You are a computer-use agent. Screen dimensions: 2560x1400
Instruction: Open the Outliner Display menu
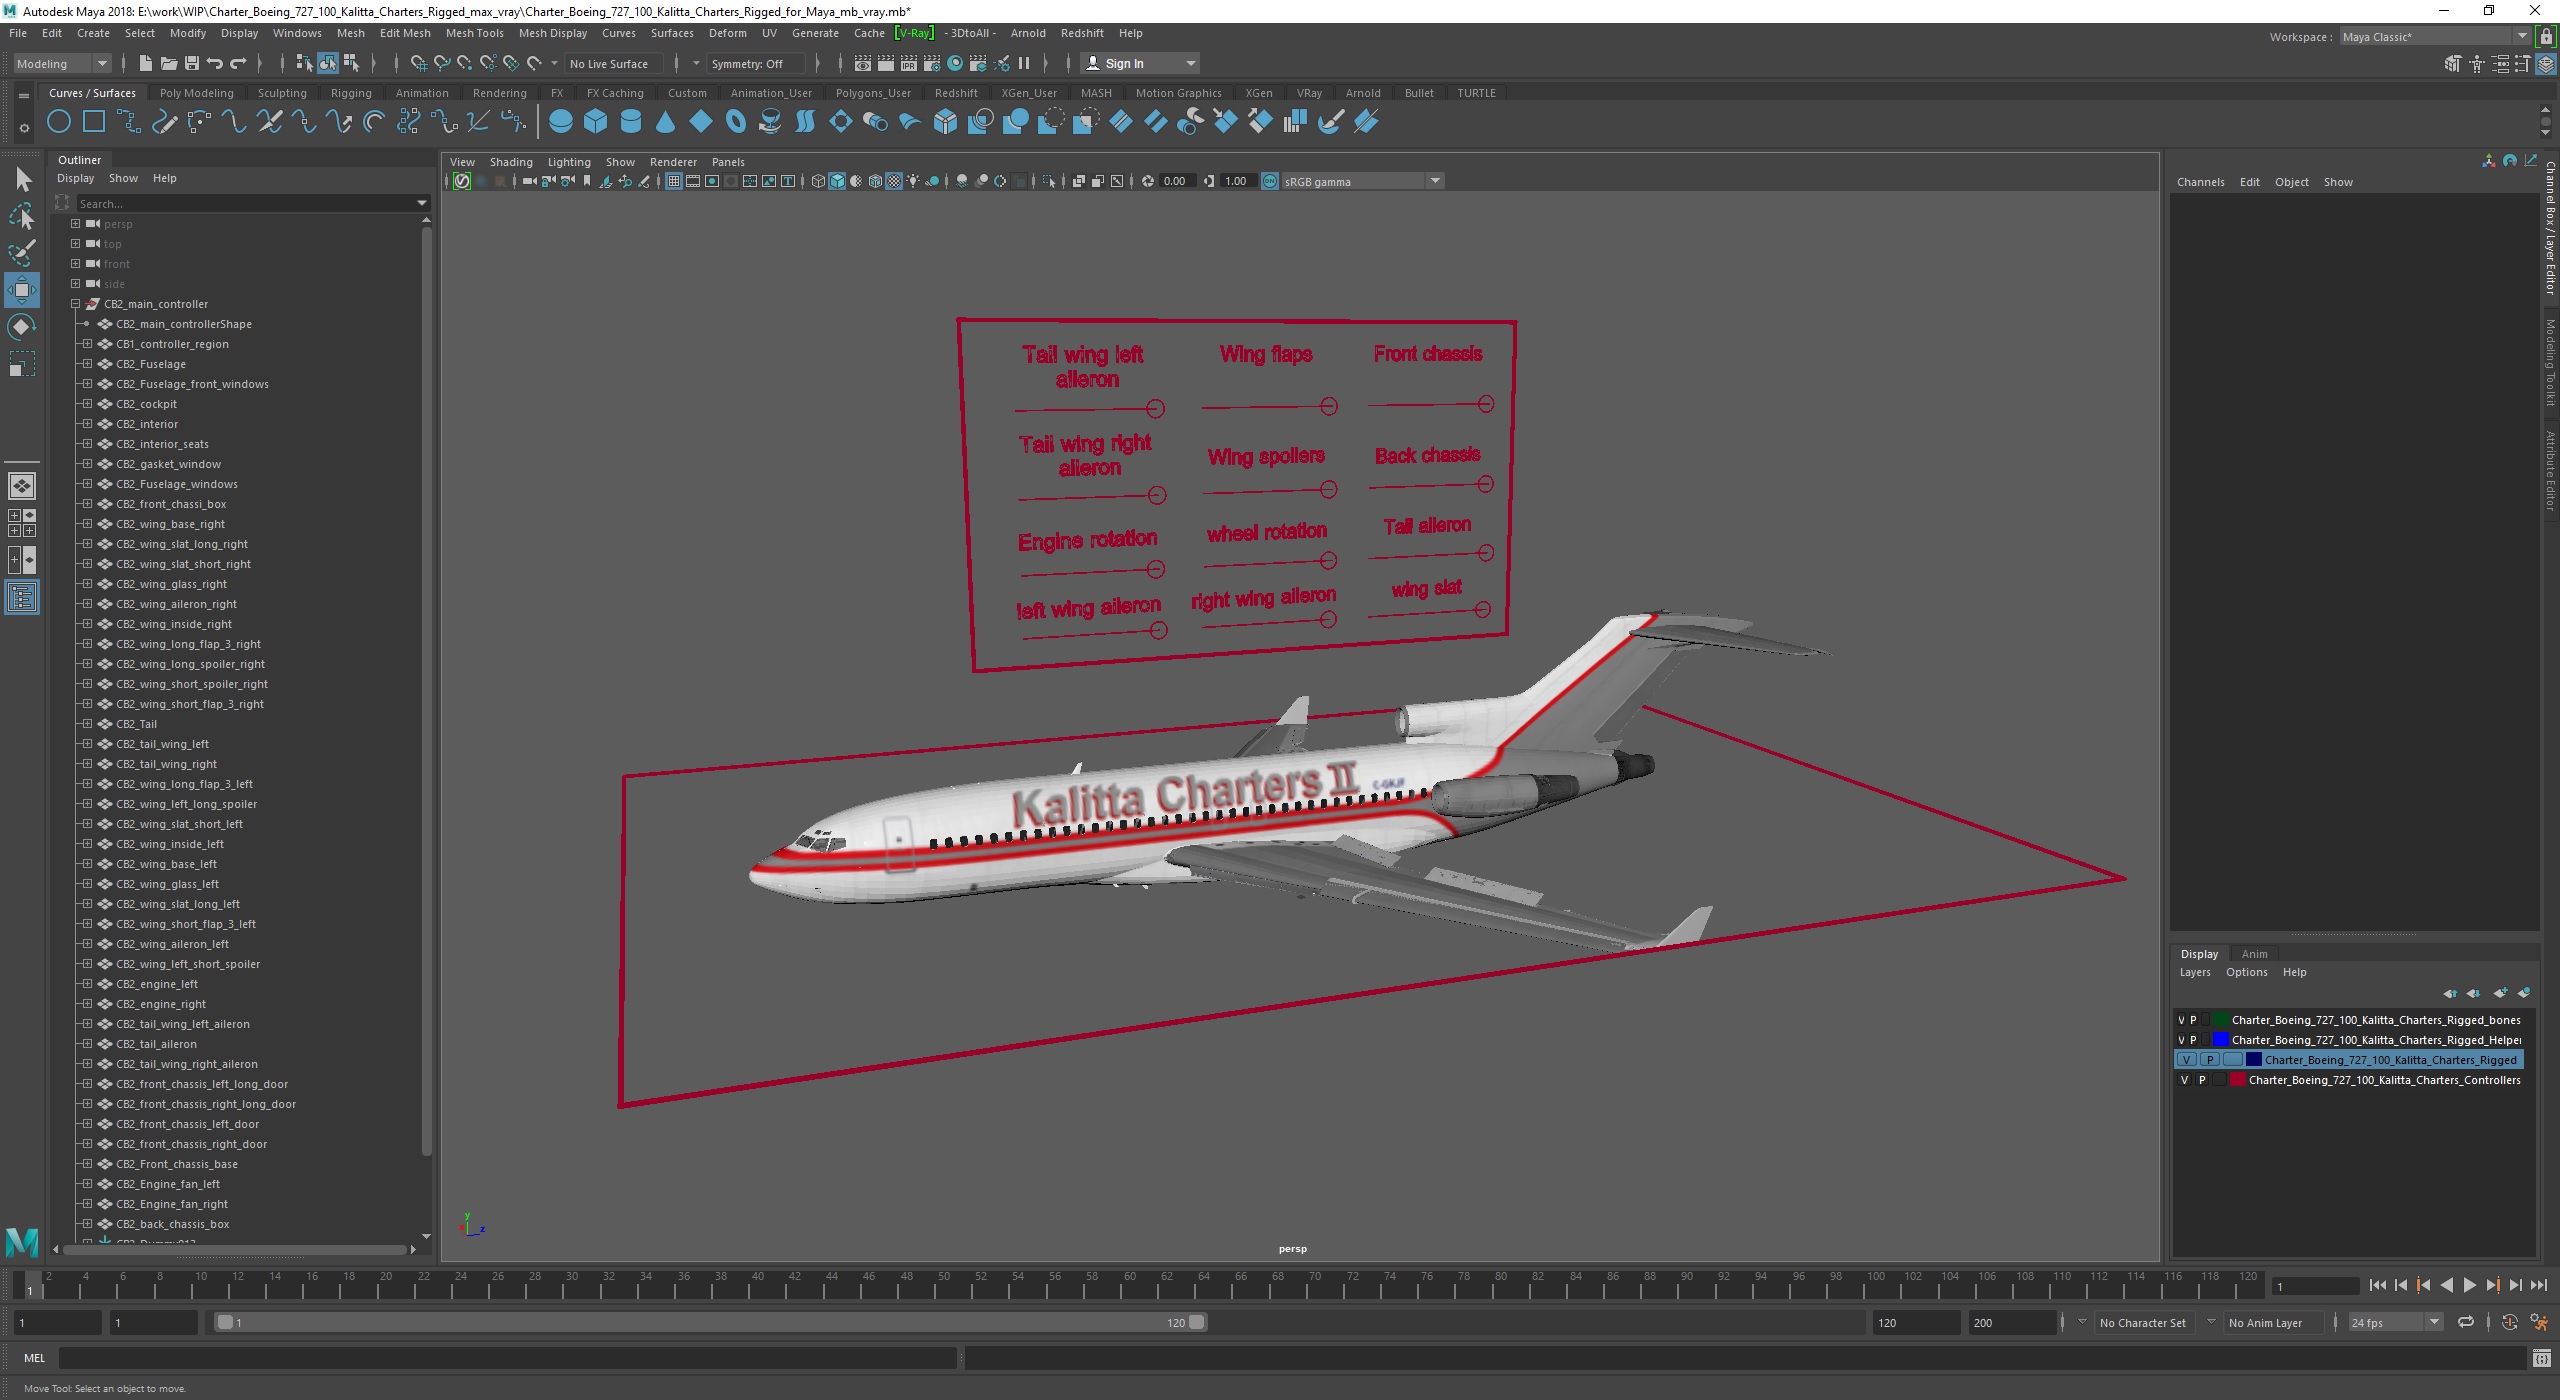75,178
